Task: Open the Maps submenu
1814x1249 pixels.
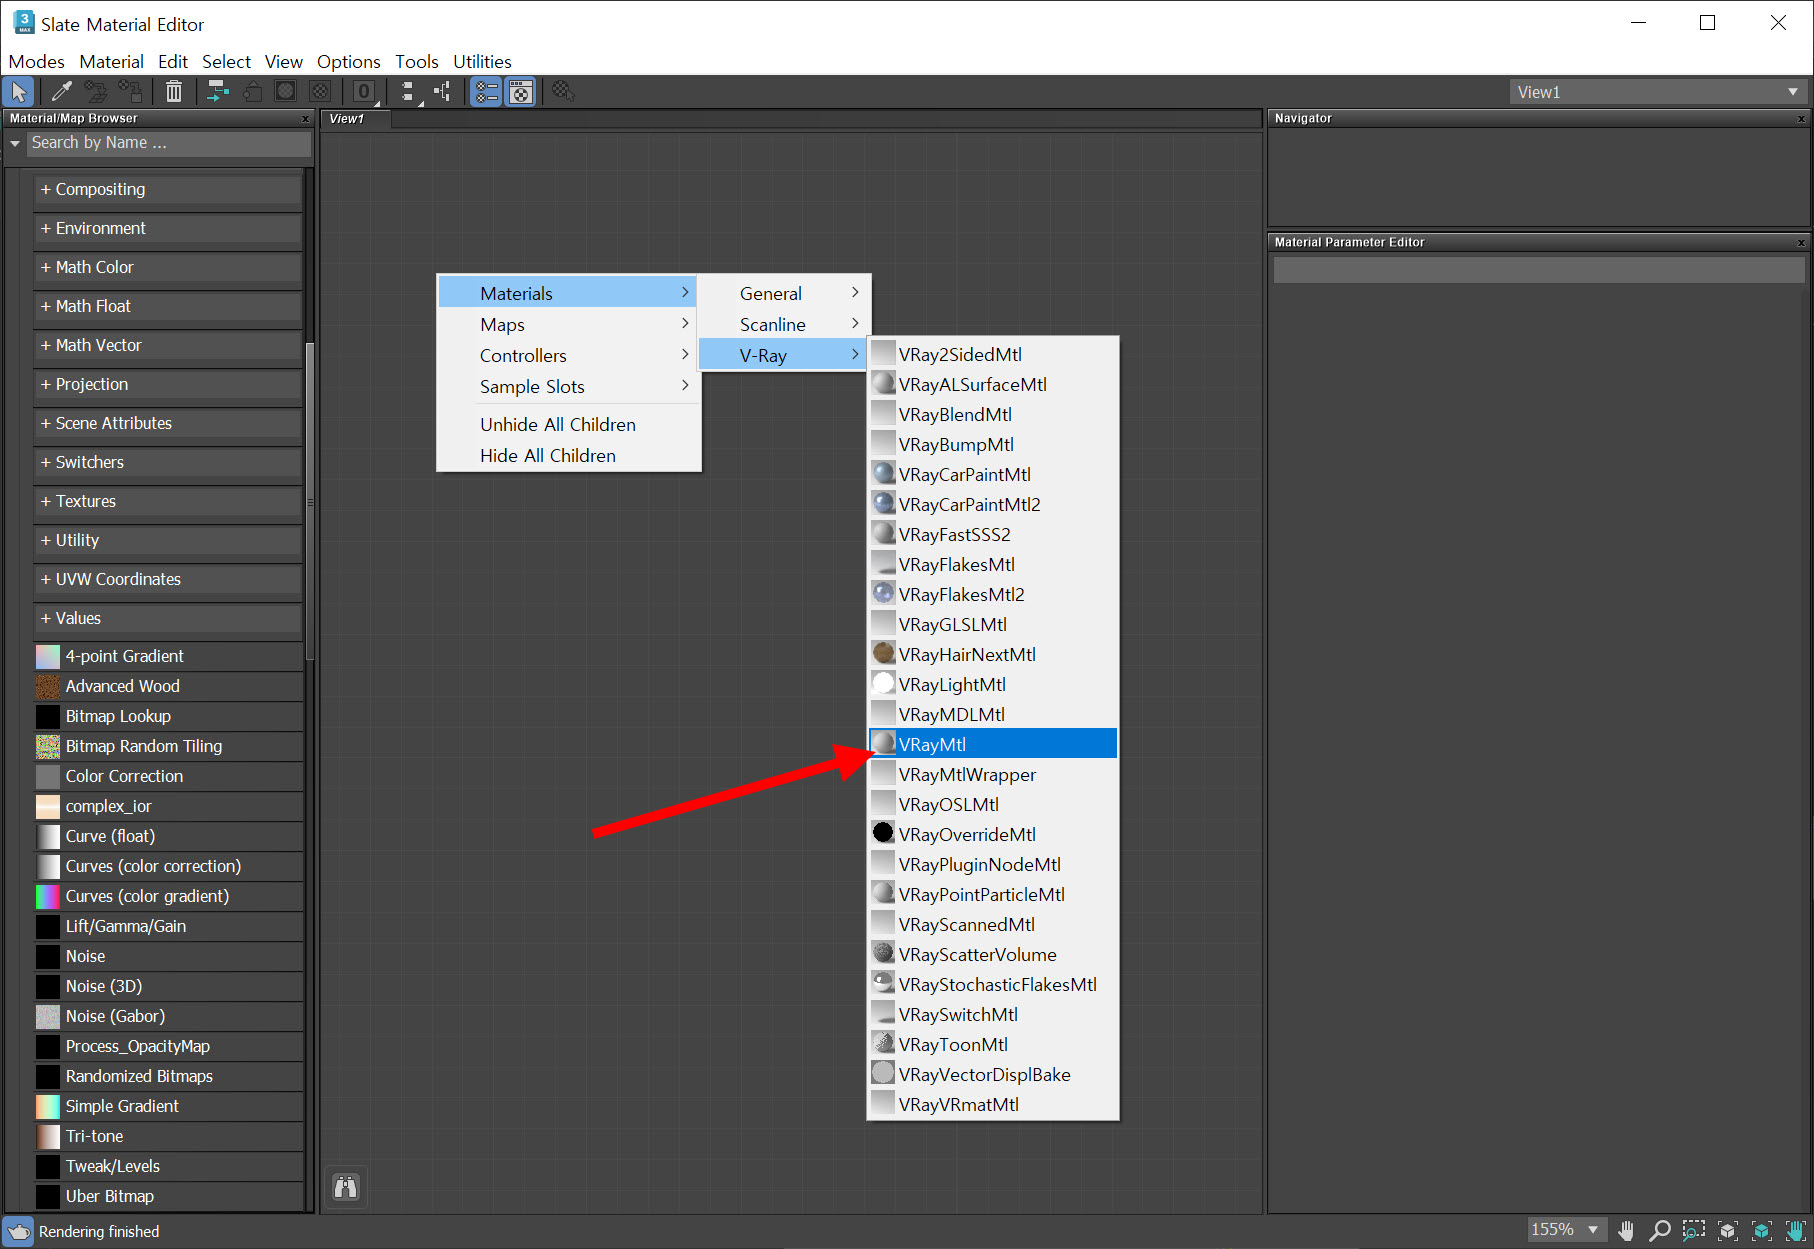Action: click(568, 325)
